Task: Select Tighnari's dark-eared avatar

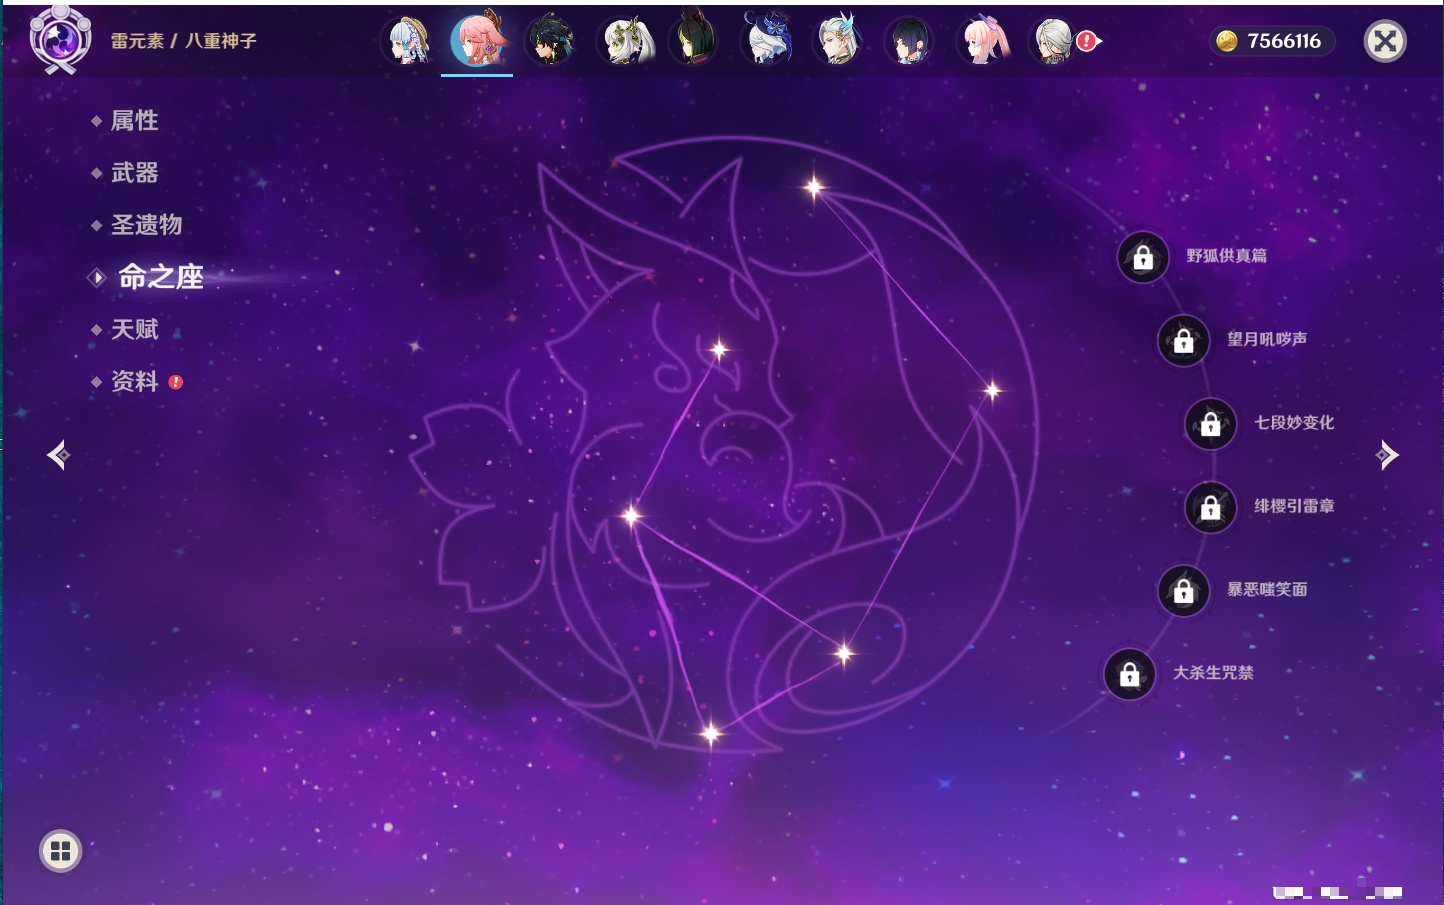Action: (694, 40)
